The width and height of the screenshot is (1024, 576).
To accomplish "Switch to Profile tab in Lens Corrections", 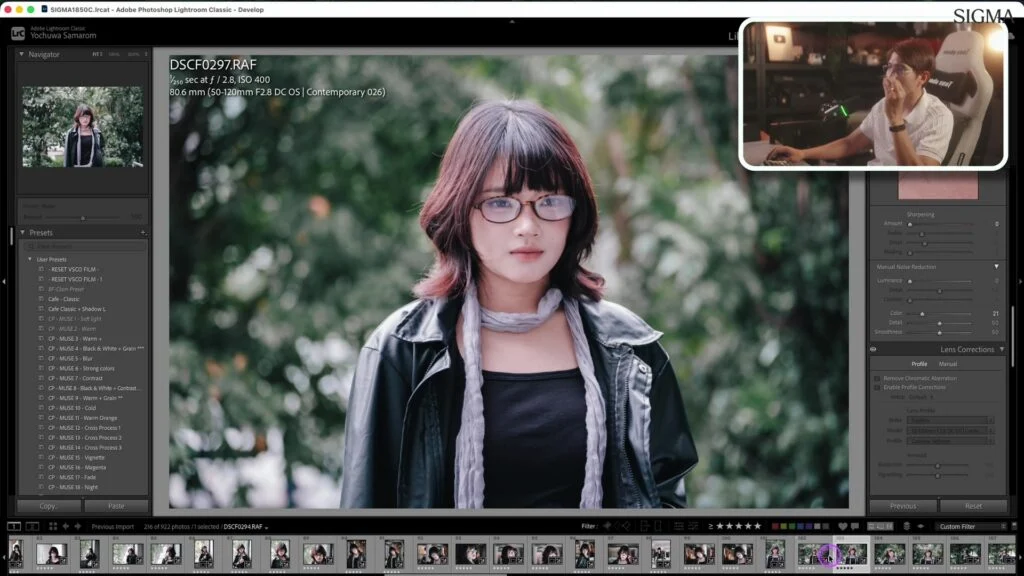I will pyautogui.click(x=919, y=364).
